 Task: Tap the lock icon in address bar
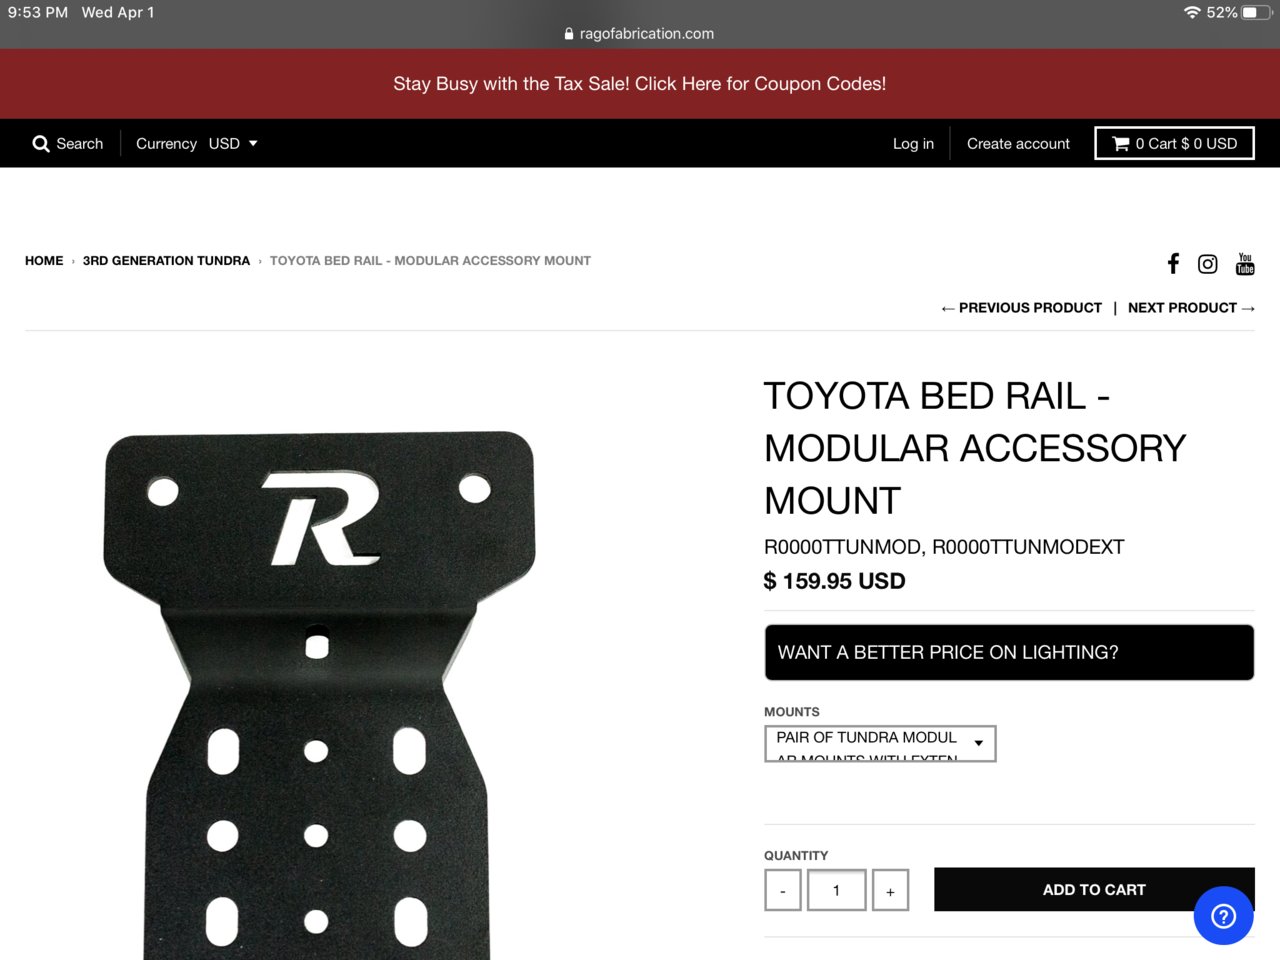pos(569,33)
